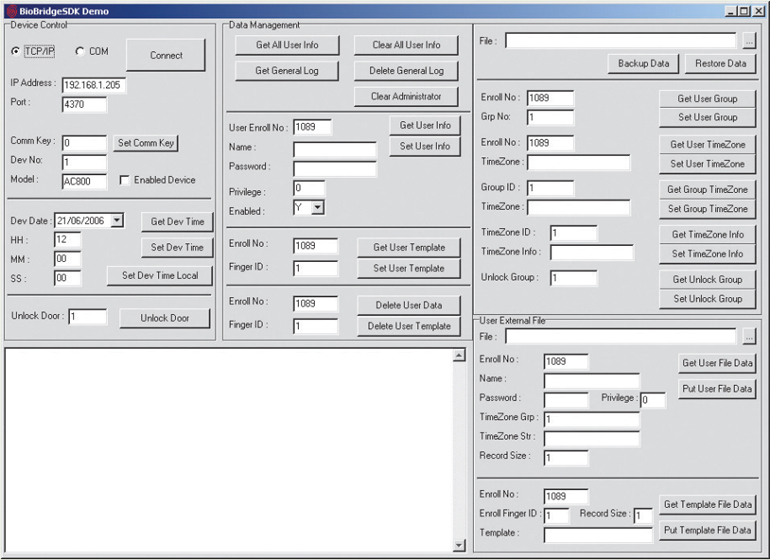770x560 pixels.
Task: Click Get User Group button
Action: point(708,99)
